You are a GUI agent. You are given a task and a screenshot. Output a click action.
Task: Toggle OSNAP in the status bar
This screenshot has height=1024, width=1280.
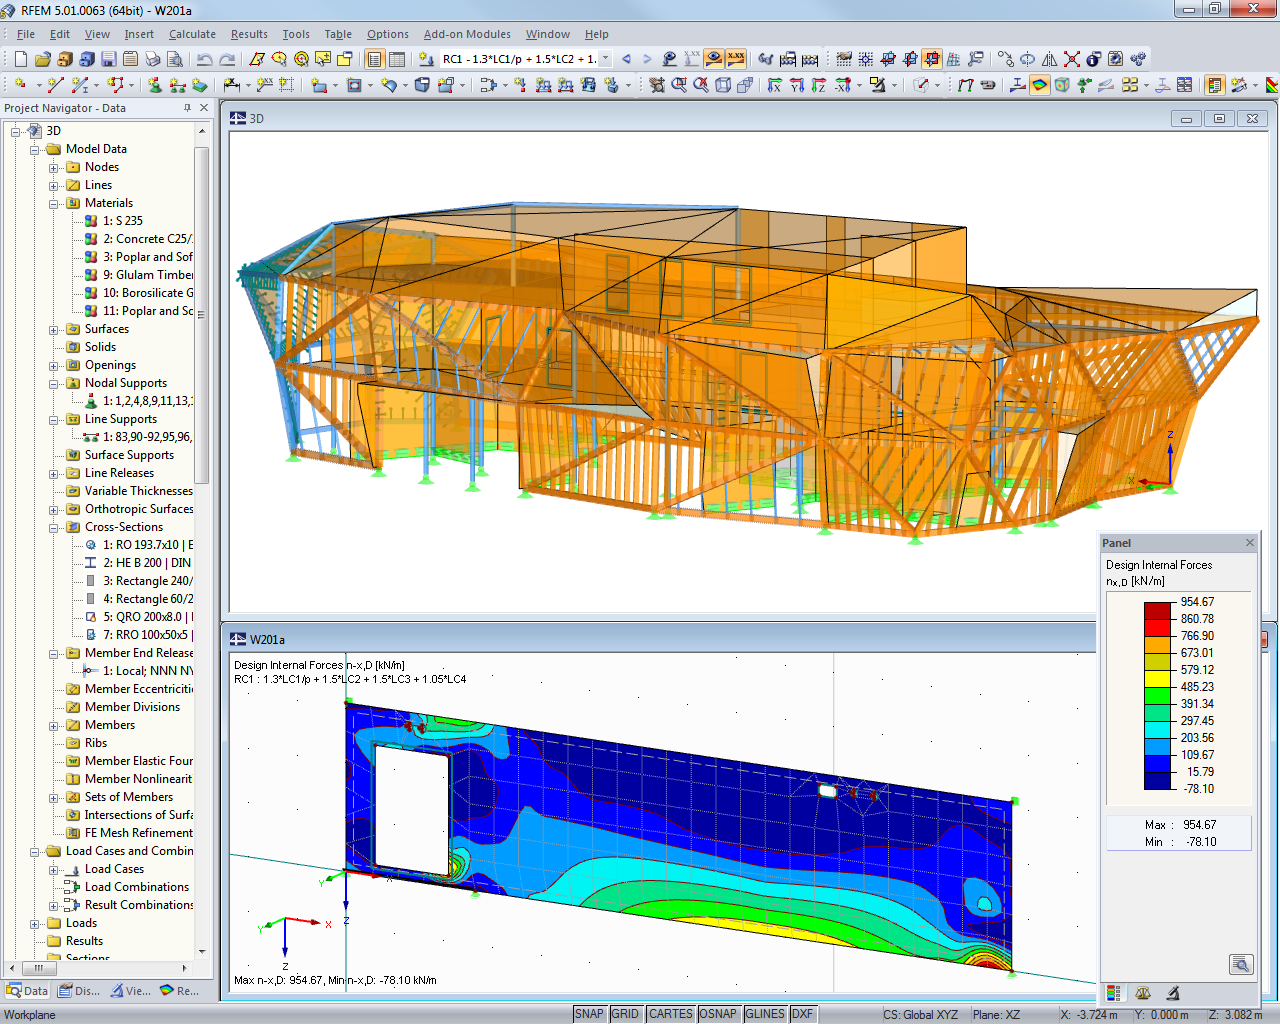tap(719, 1013)
